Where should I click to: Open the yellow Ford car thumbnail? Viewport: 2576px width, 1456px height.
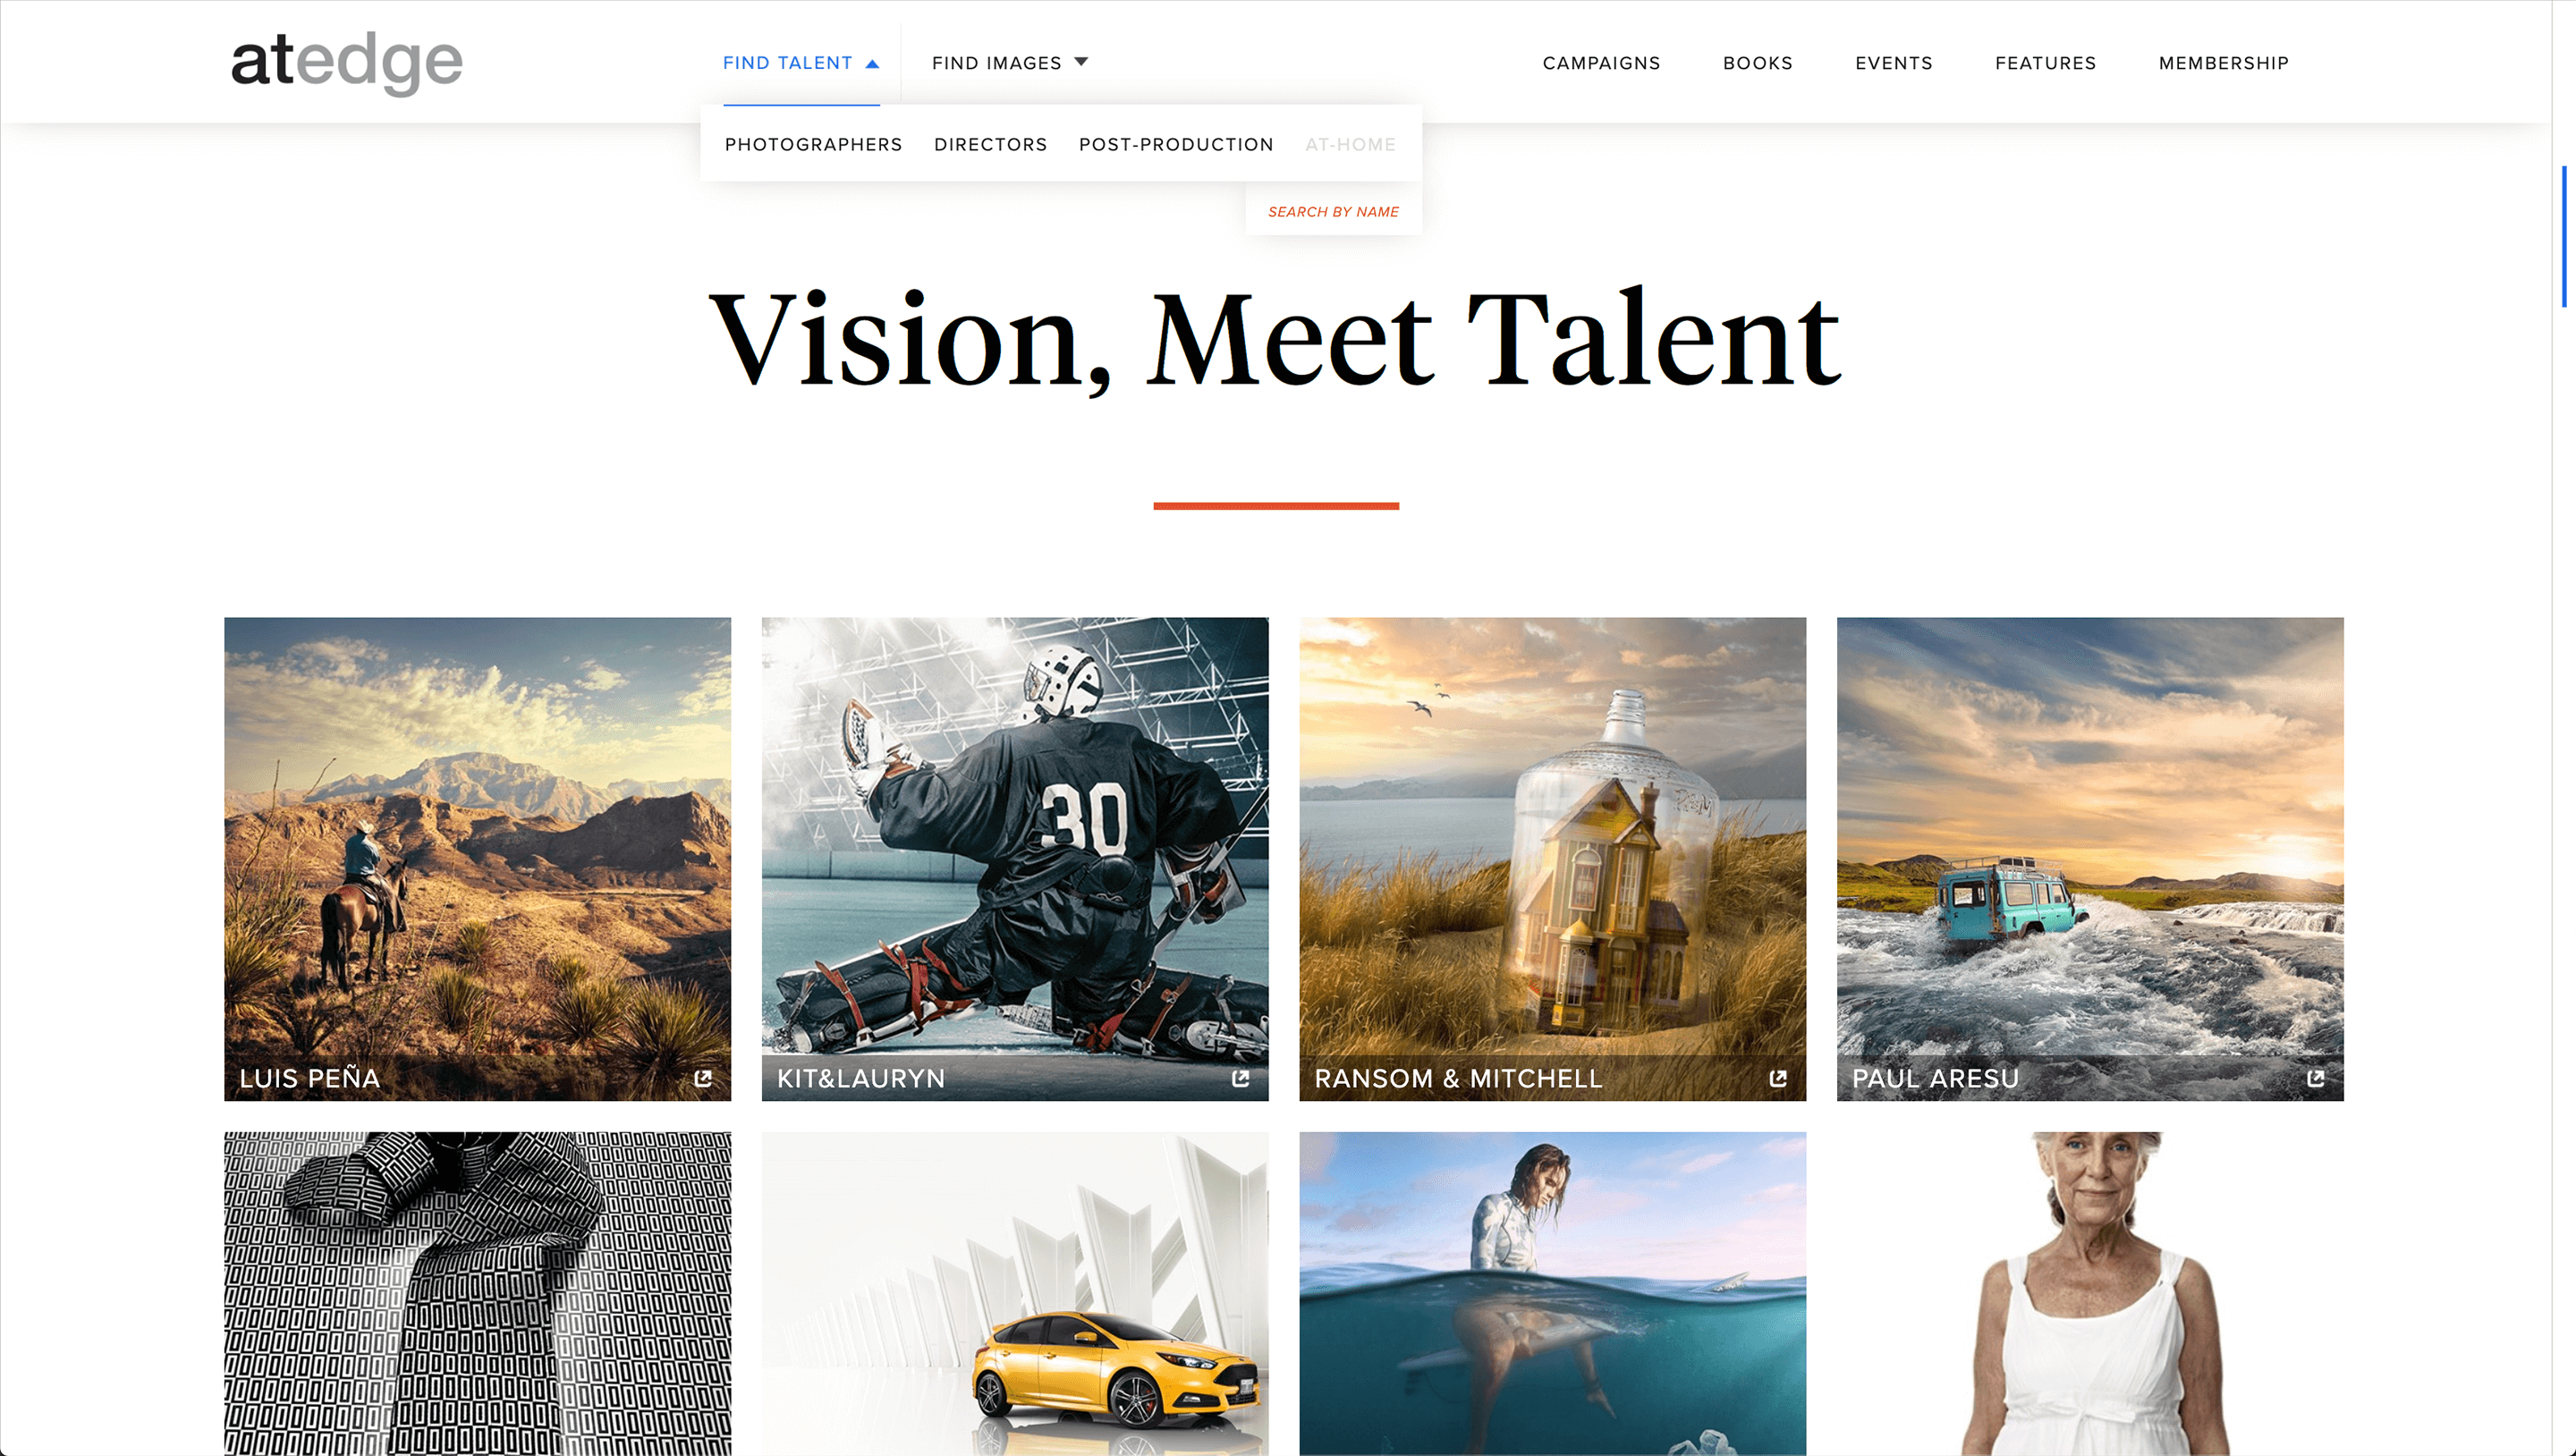[1015, 1293]
